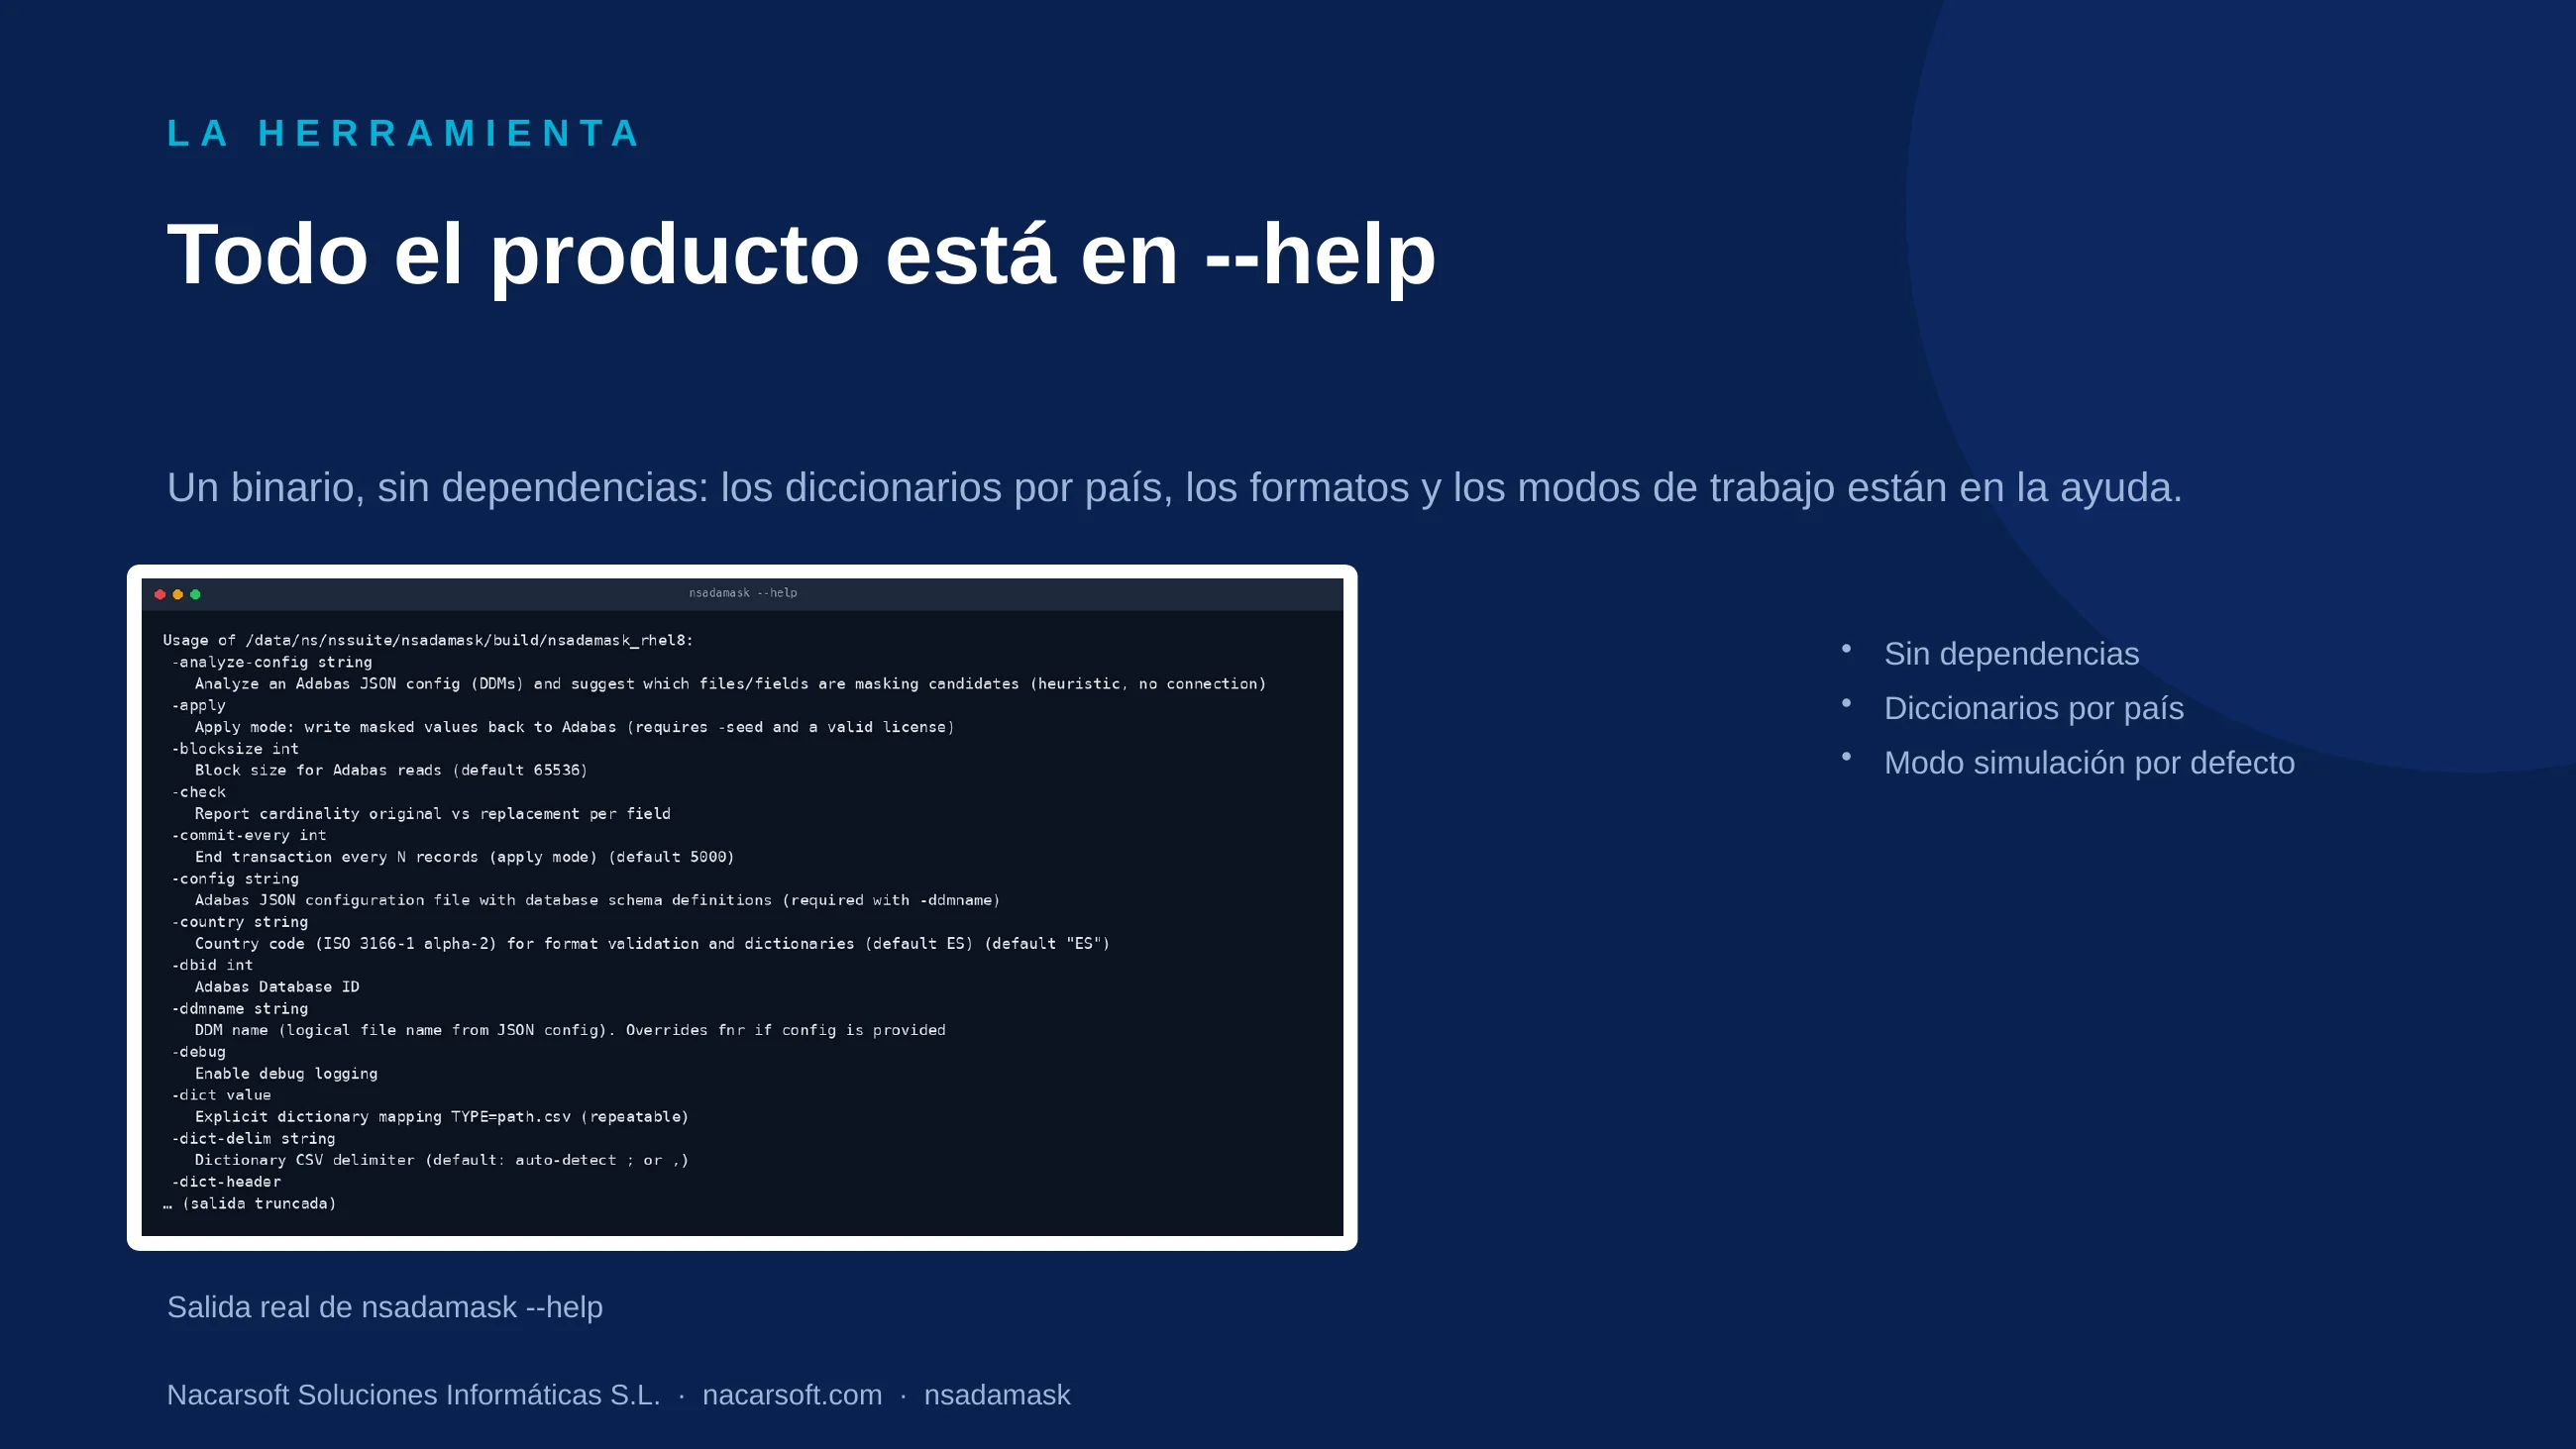The image size is (2576, 1449).
Task: Click the 'Apply mode: write masked values' line
Action: [574, 727]
